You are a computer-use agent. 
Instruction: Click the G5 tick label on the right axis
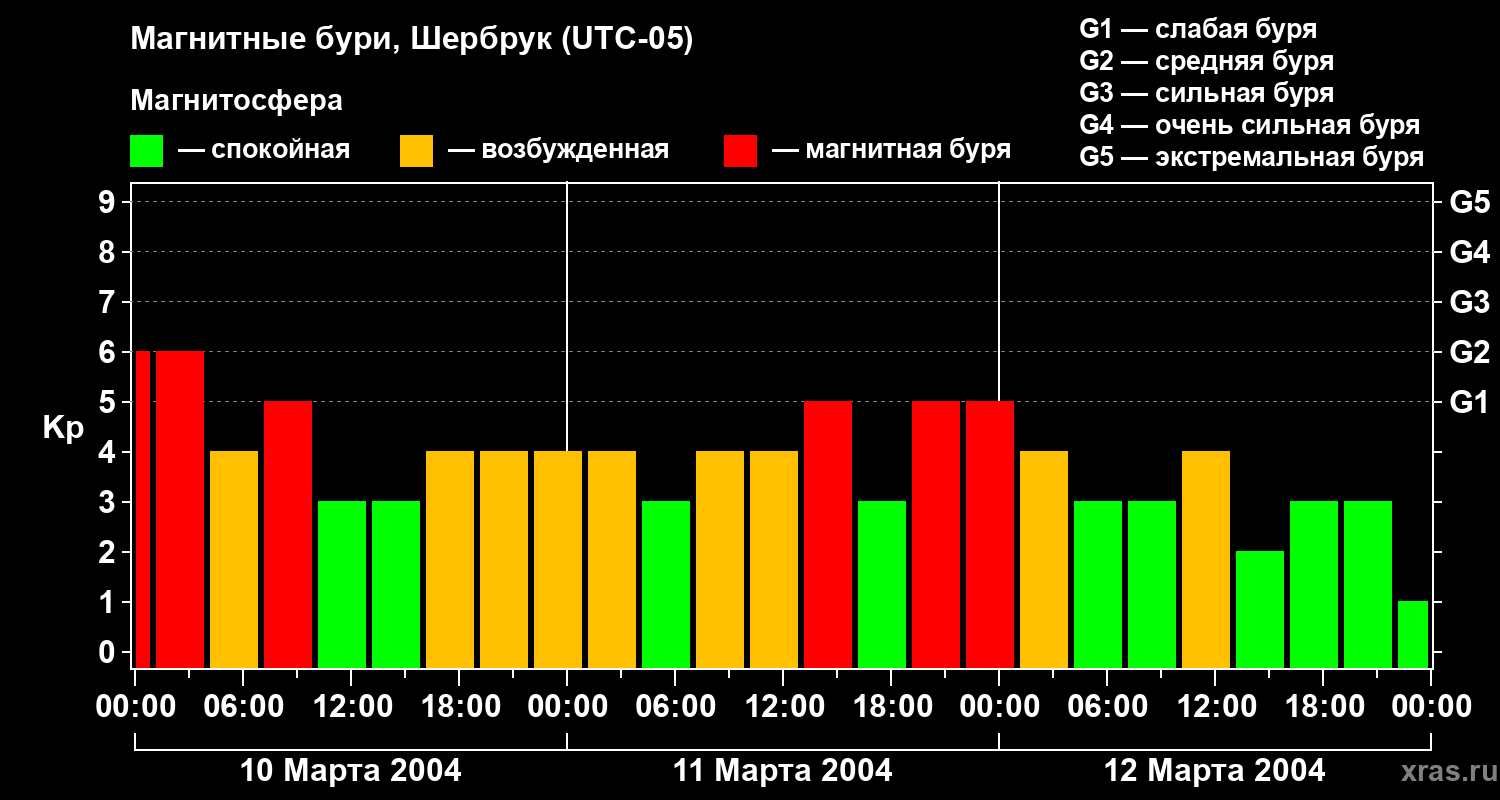(1470, 202)
